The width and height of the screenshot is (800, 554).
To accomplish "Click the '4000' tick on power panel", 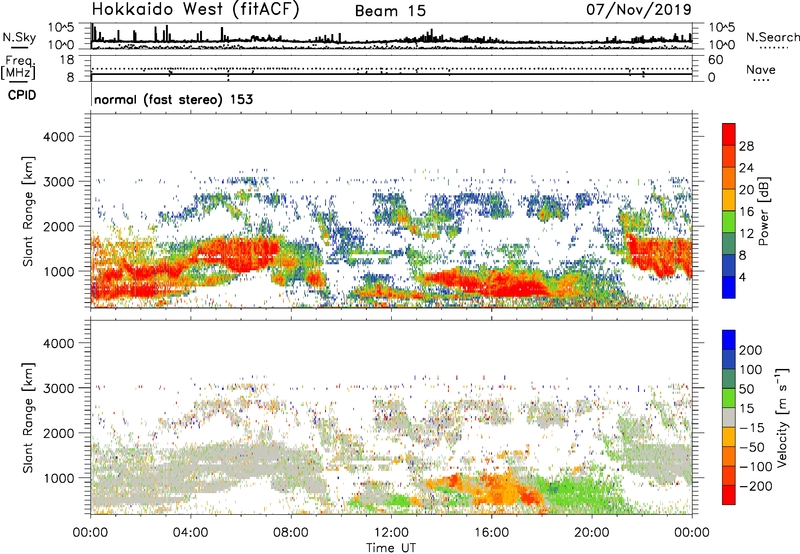I will (58, 137).
